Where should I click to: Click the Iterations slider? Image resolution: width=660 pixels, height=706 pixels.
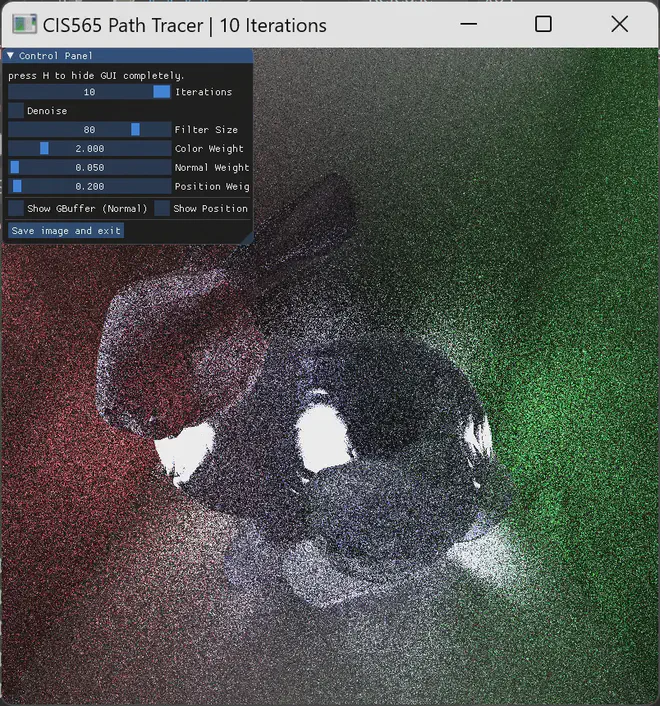point(90,92)
